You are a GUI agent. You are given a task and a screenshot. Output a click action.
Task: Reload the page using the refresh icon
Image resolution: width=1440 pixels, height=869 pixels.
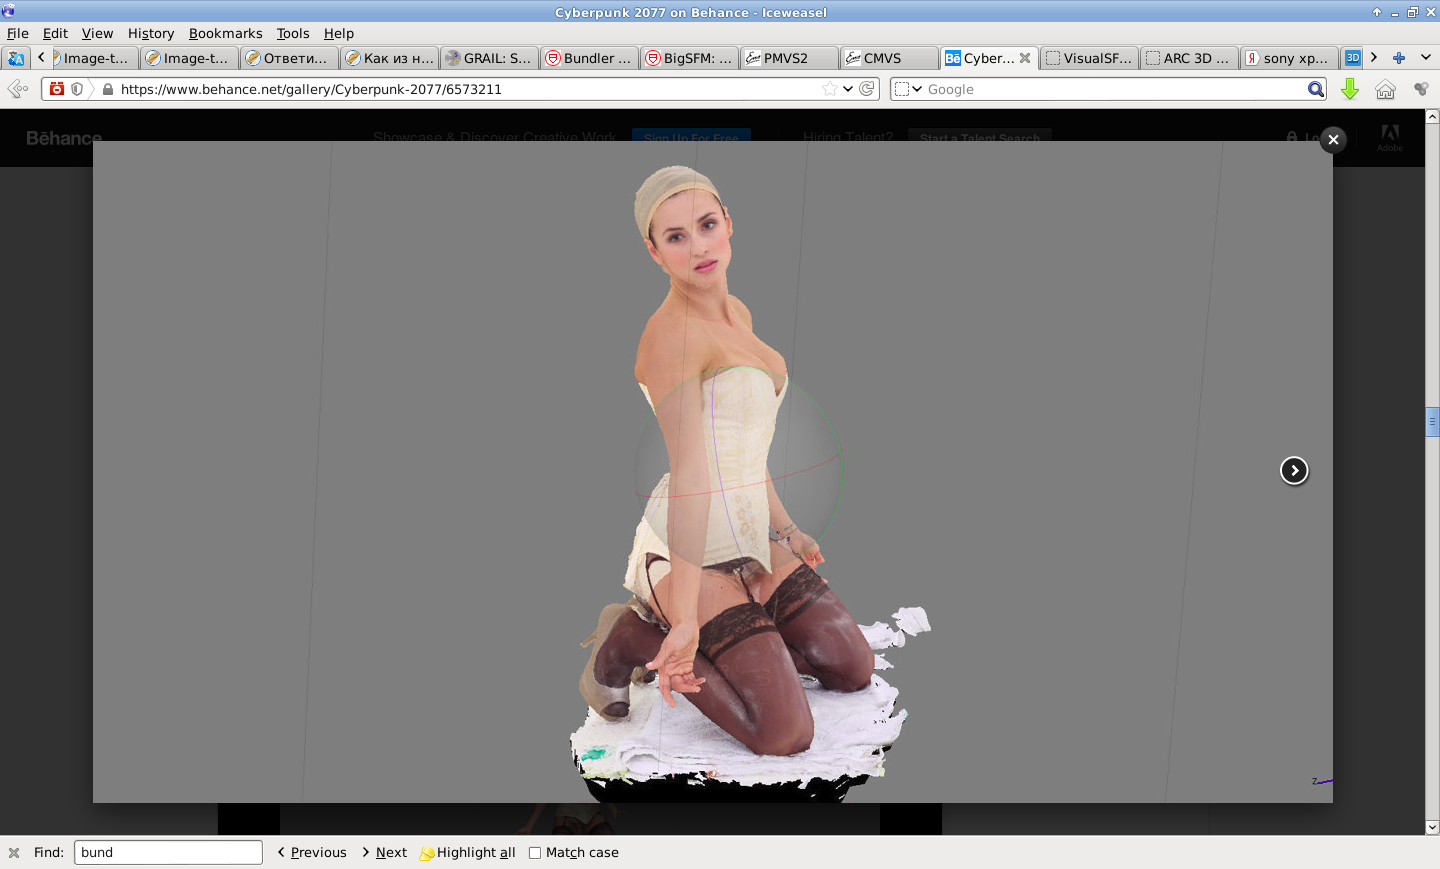[x=867, y=89]
